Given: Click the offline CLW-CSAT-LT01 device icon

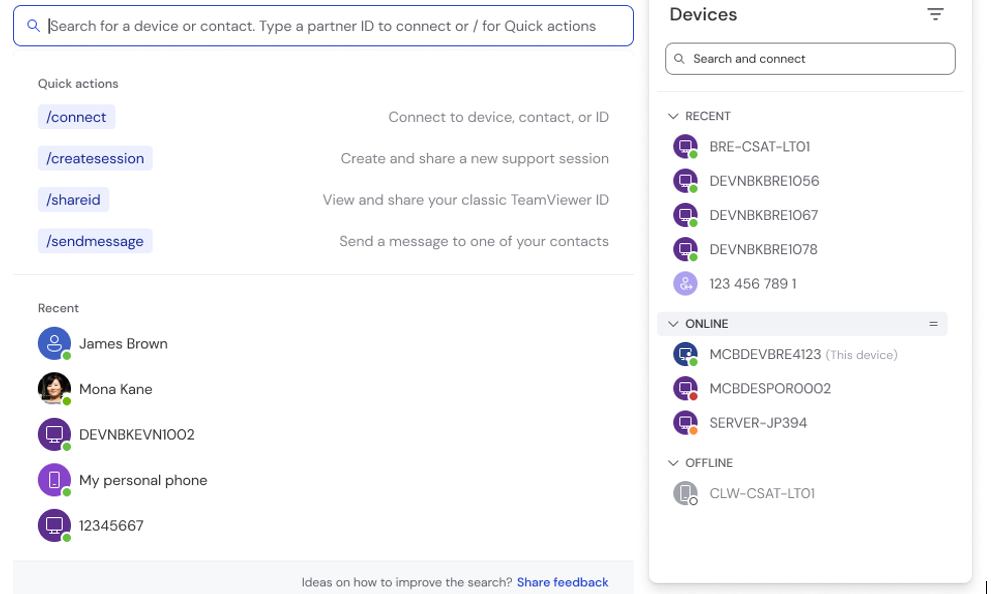Looking at the screenshot, I should point(685,493).
